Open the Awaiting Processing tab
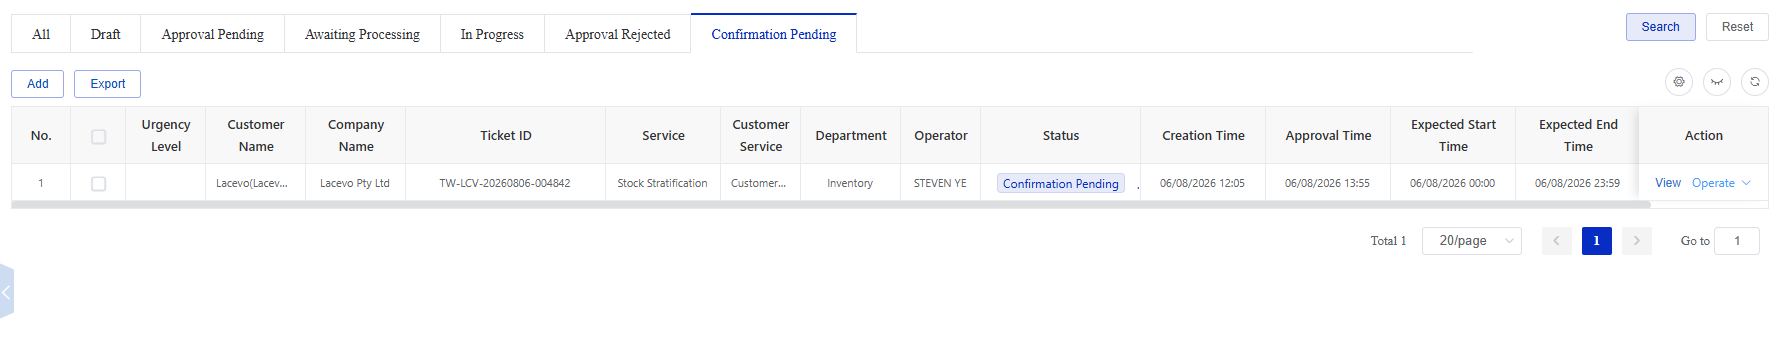1772x362 pixels. [362, 34]
